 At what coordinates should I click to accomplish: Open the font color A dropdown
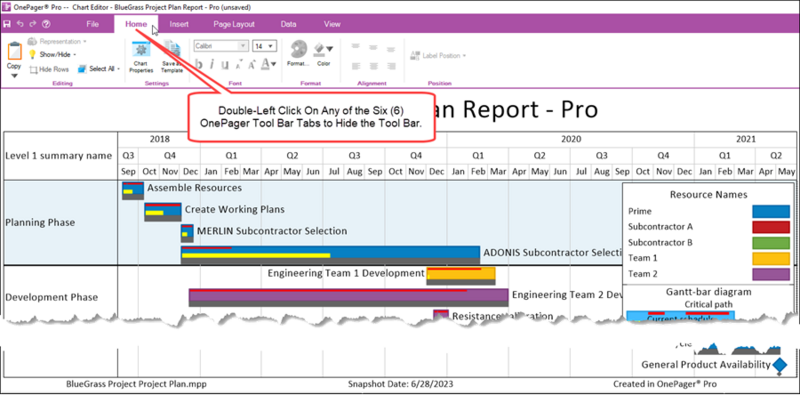(x=268, y=64)
